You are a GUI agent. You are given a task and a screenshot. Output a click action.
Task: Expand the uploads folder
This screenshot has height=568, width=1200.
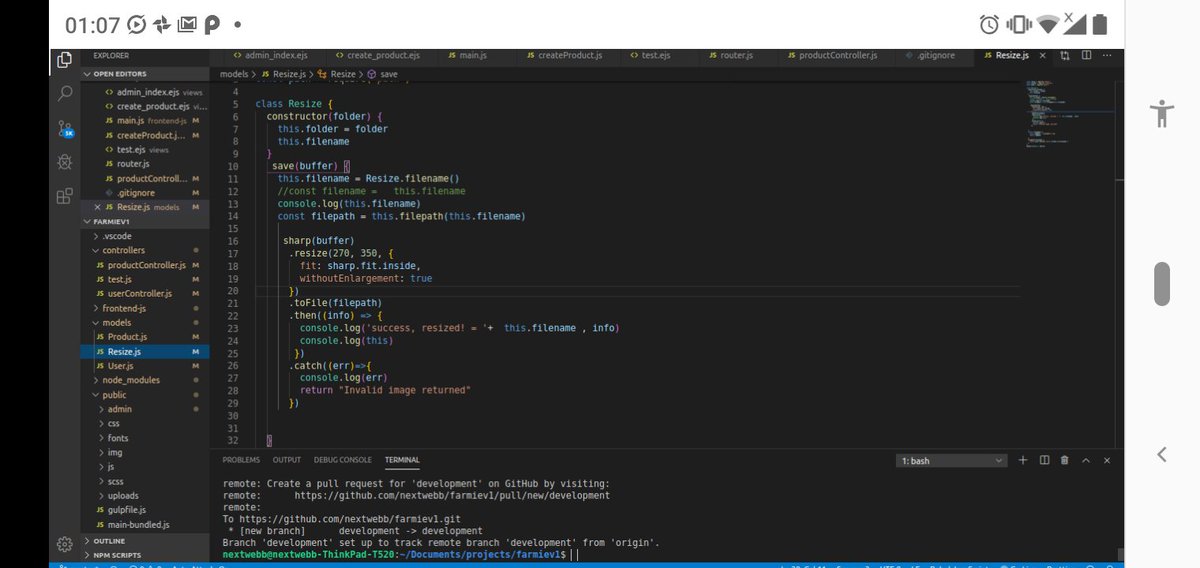122,495
